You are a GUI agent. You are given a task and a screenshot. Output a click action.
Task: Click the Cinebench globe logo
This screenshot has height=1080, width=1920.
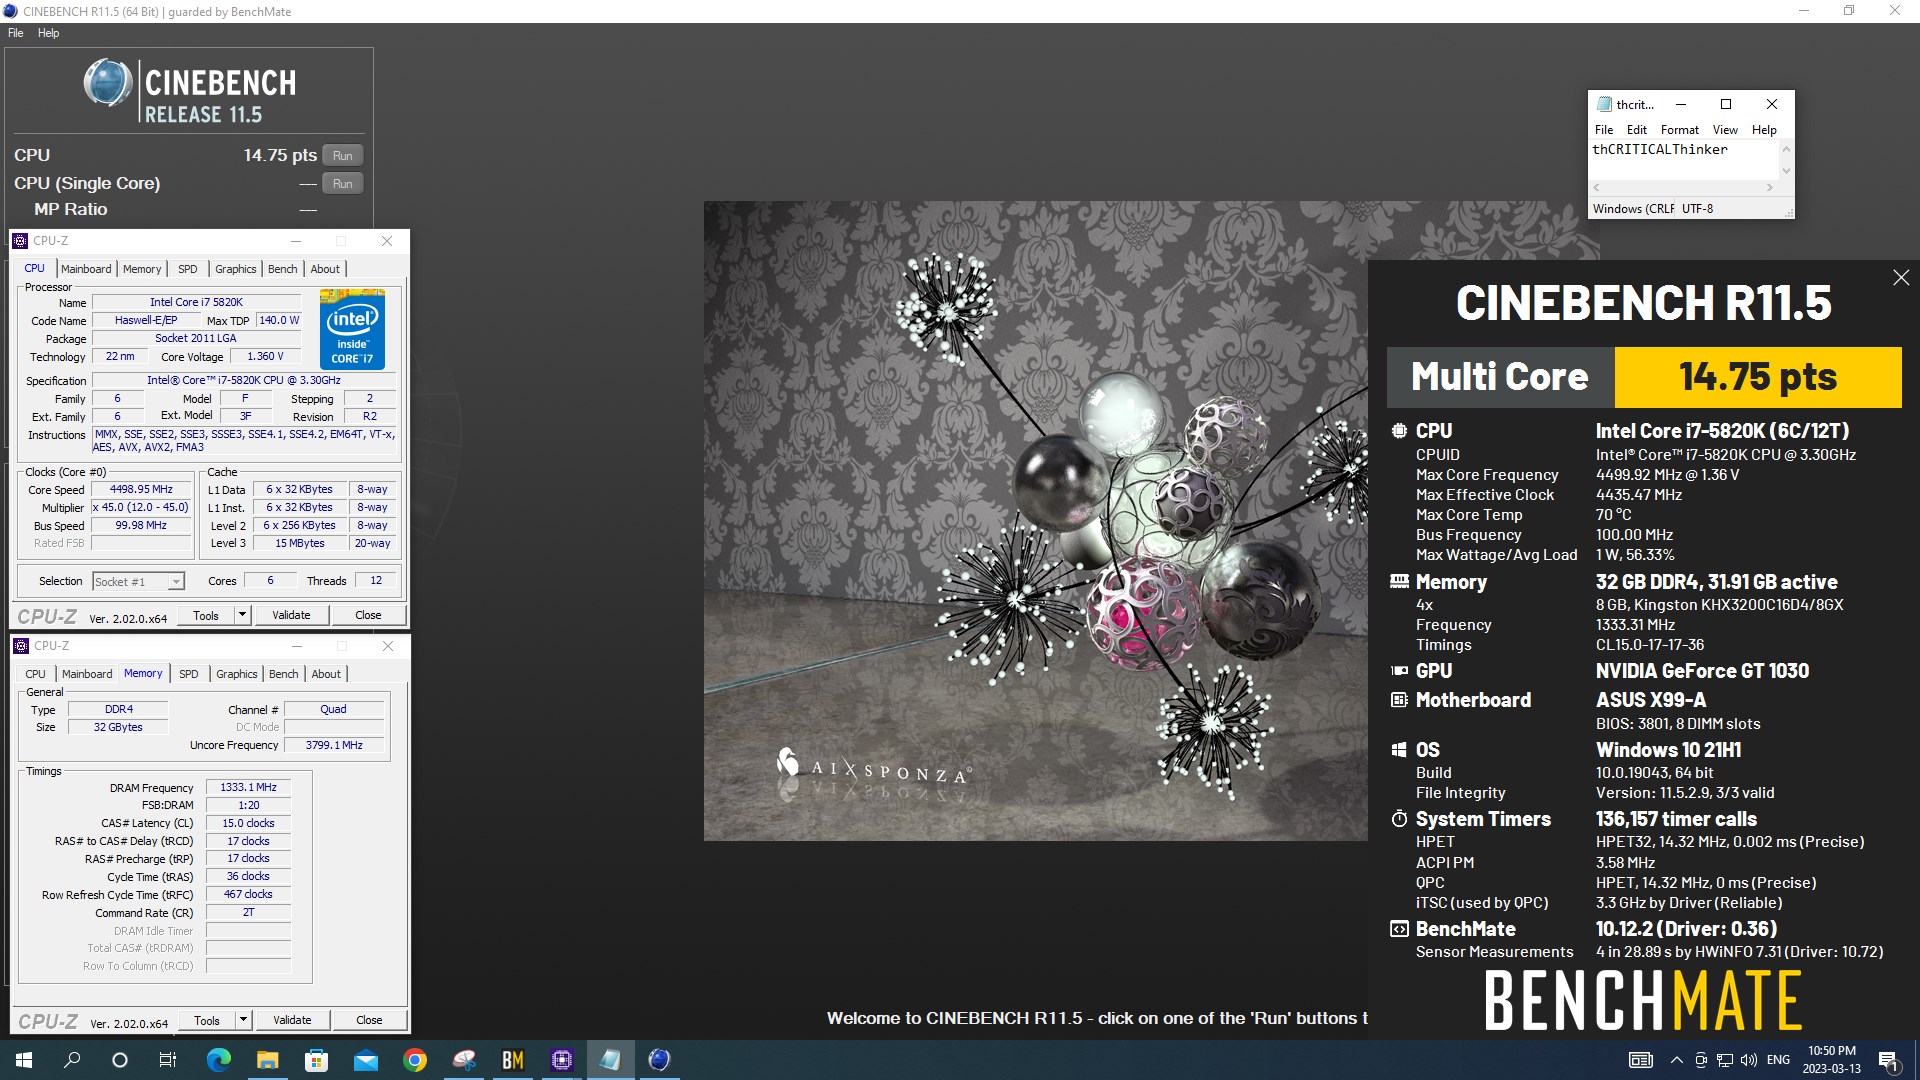pos(108,83)
